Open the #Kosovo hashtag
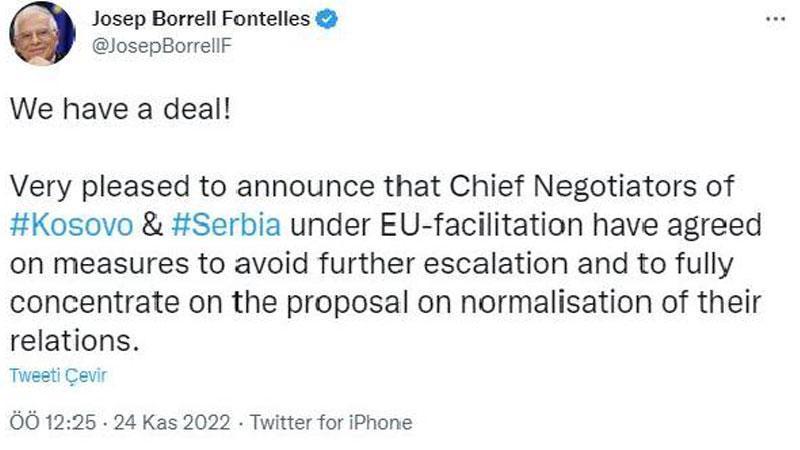The image size is (800, 450). tap(71, 223)
